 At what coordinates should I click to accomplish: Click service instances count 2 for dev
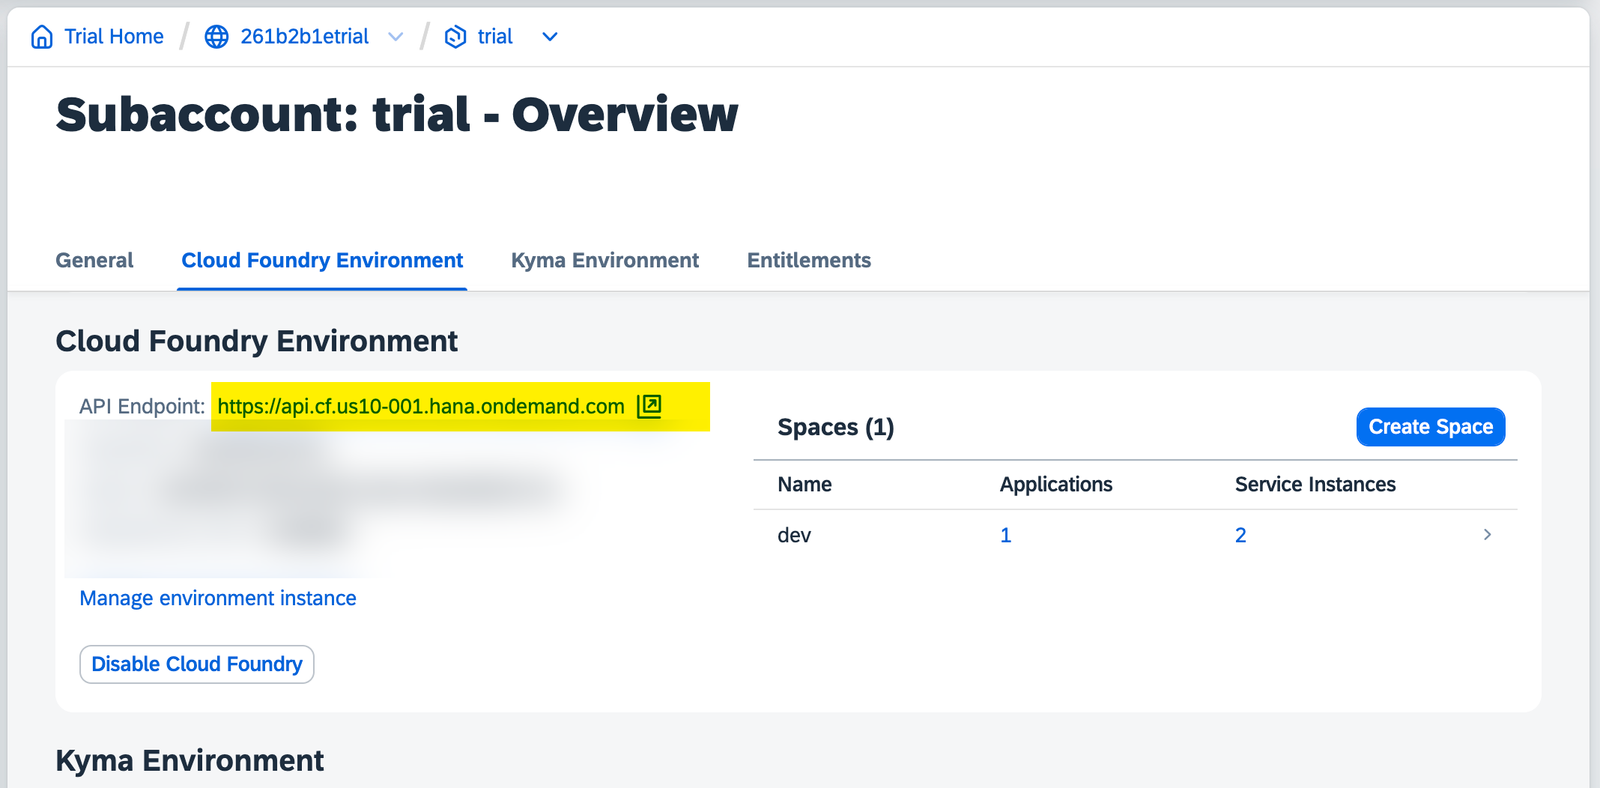point(1240,535)
